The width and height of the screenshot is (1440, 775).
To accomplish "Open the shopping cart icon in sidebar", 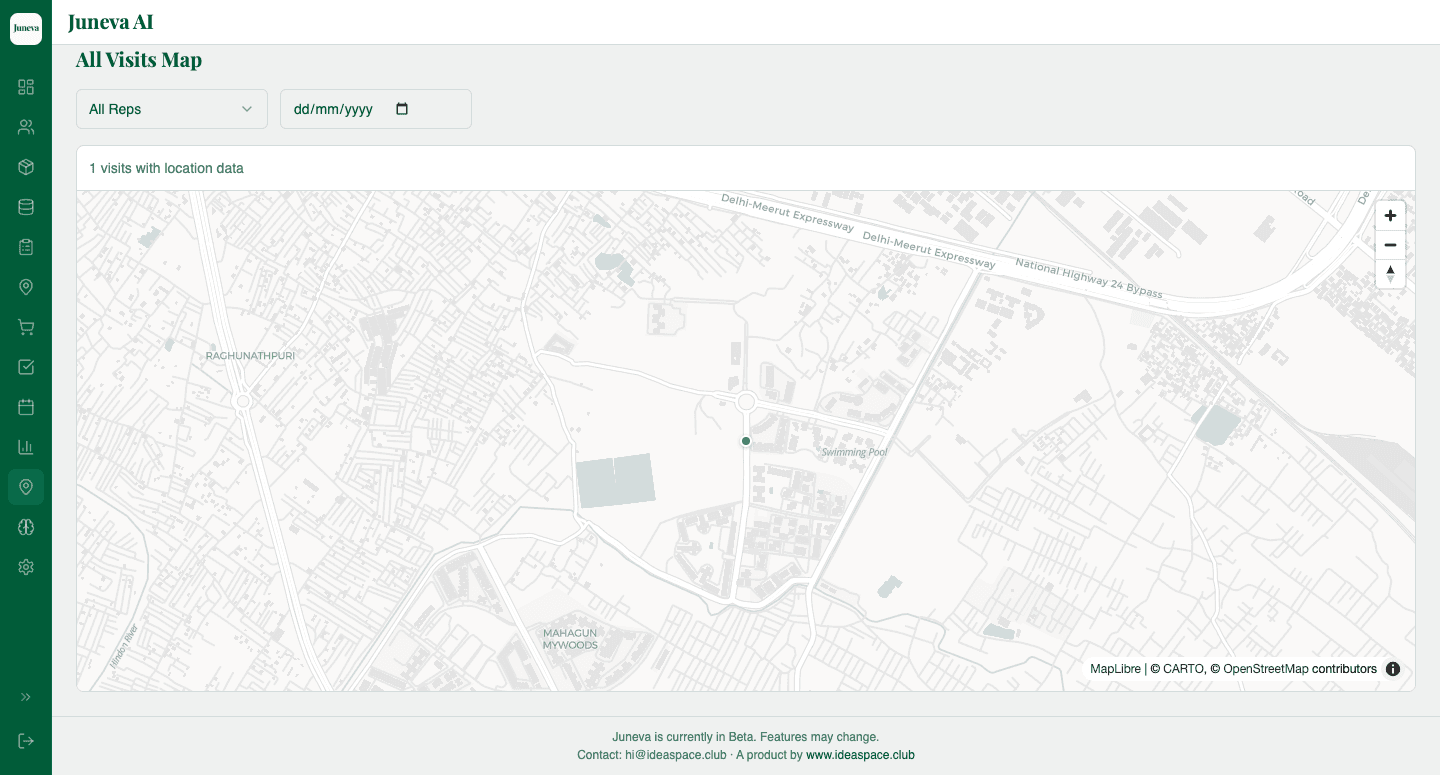I will pyautogui.click(x=26, y=327).
